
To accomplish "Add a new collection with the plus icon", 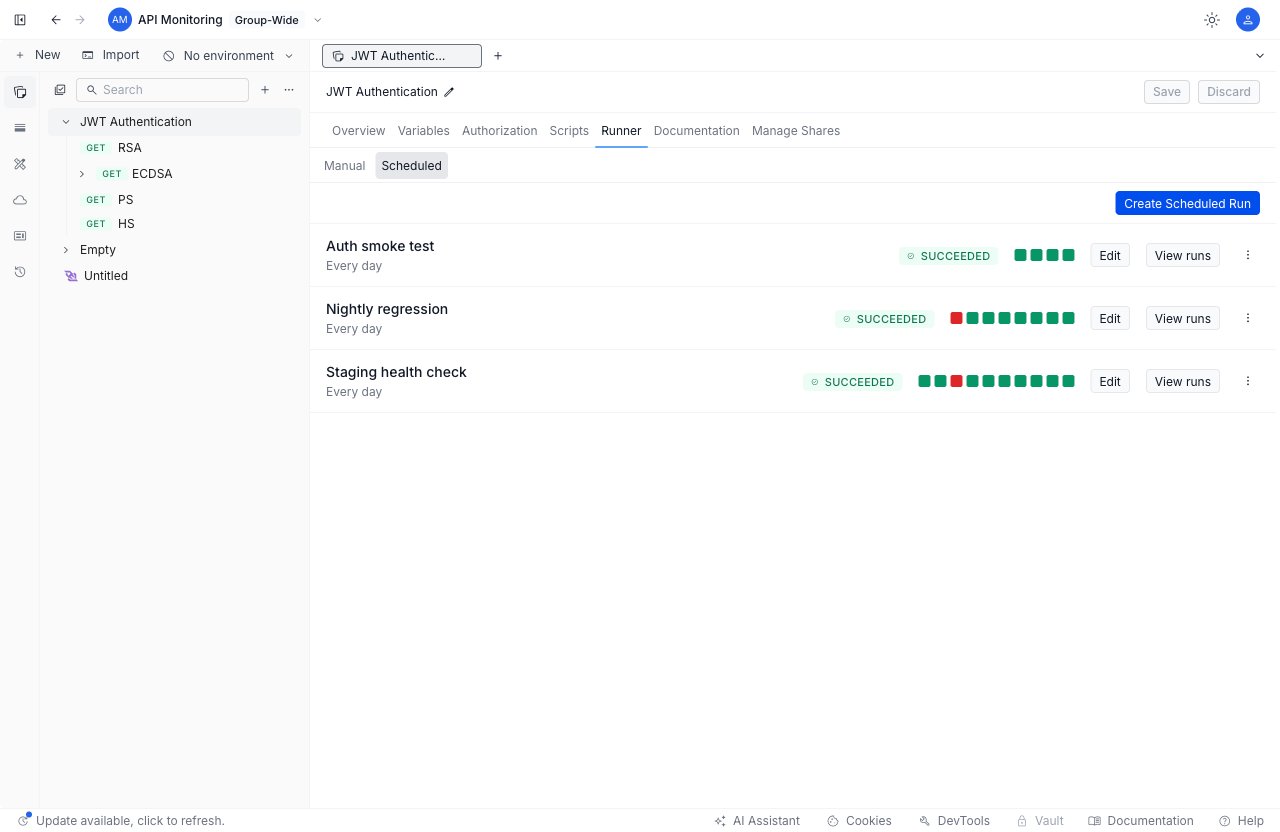I will (x=265, y=90).
